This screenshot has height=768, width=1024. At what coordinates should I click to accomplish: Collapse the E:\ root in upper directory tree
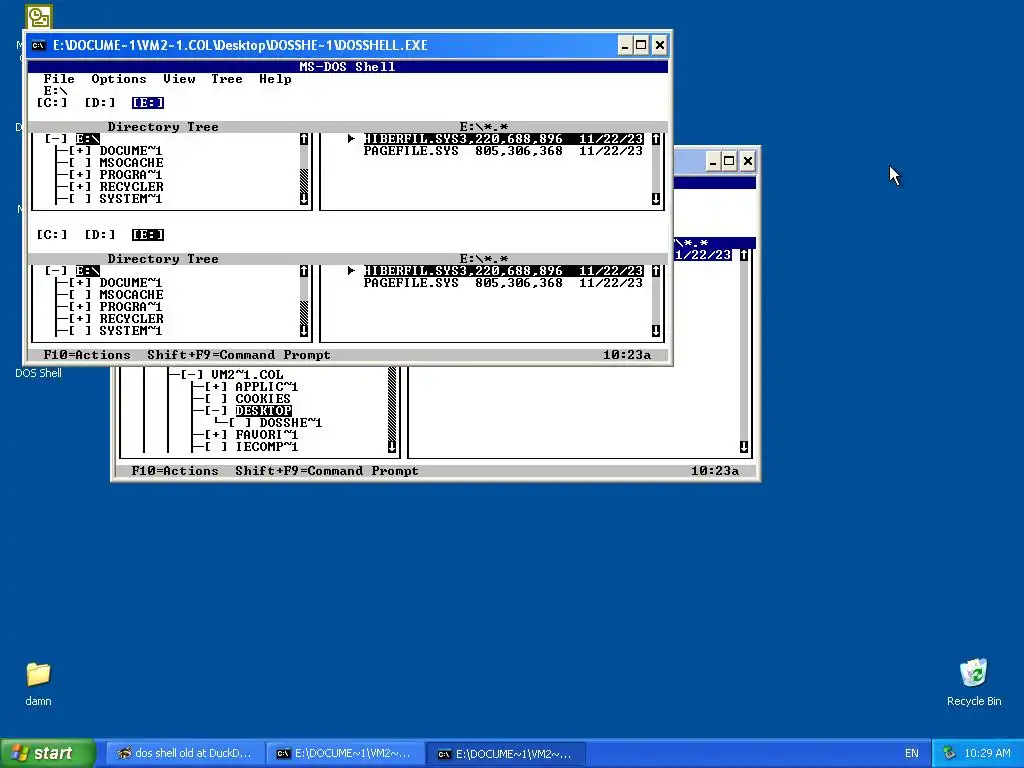pyautogui.click(x=56, y=139)
